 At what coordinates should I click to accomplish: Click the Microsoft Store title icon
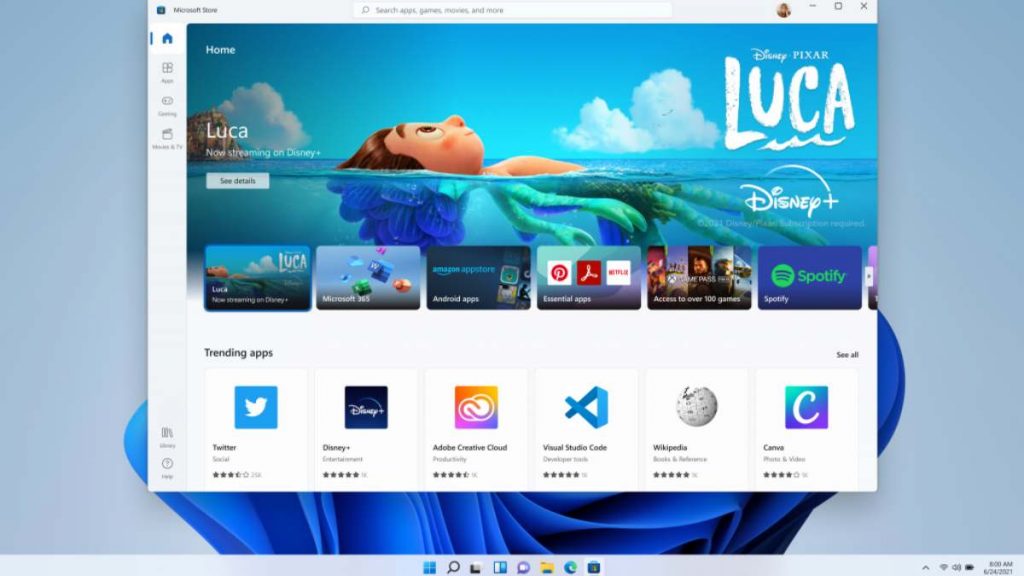point(161,10)
